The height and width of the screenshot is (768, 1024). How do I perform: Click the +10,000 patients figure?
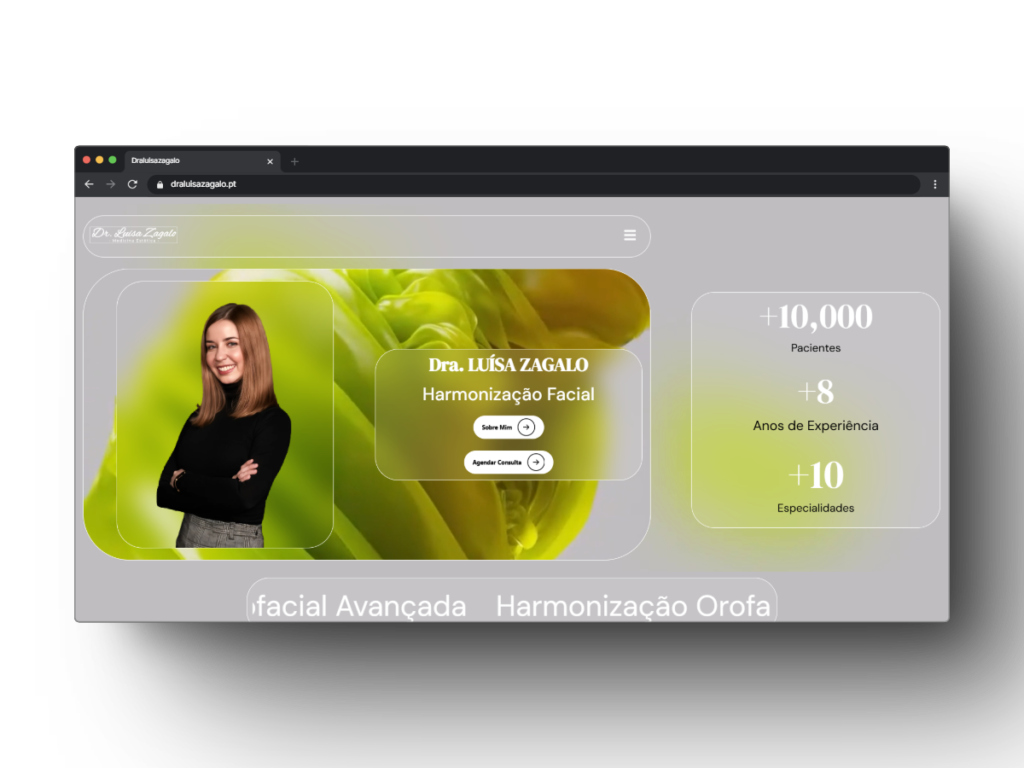click(x=816, y=317)
